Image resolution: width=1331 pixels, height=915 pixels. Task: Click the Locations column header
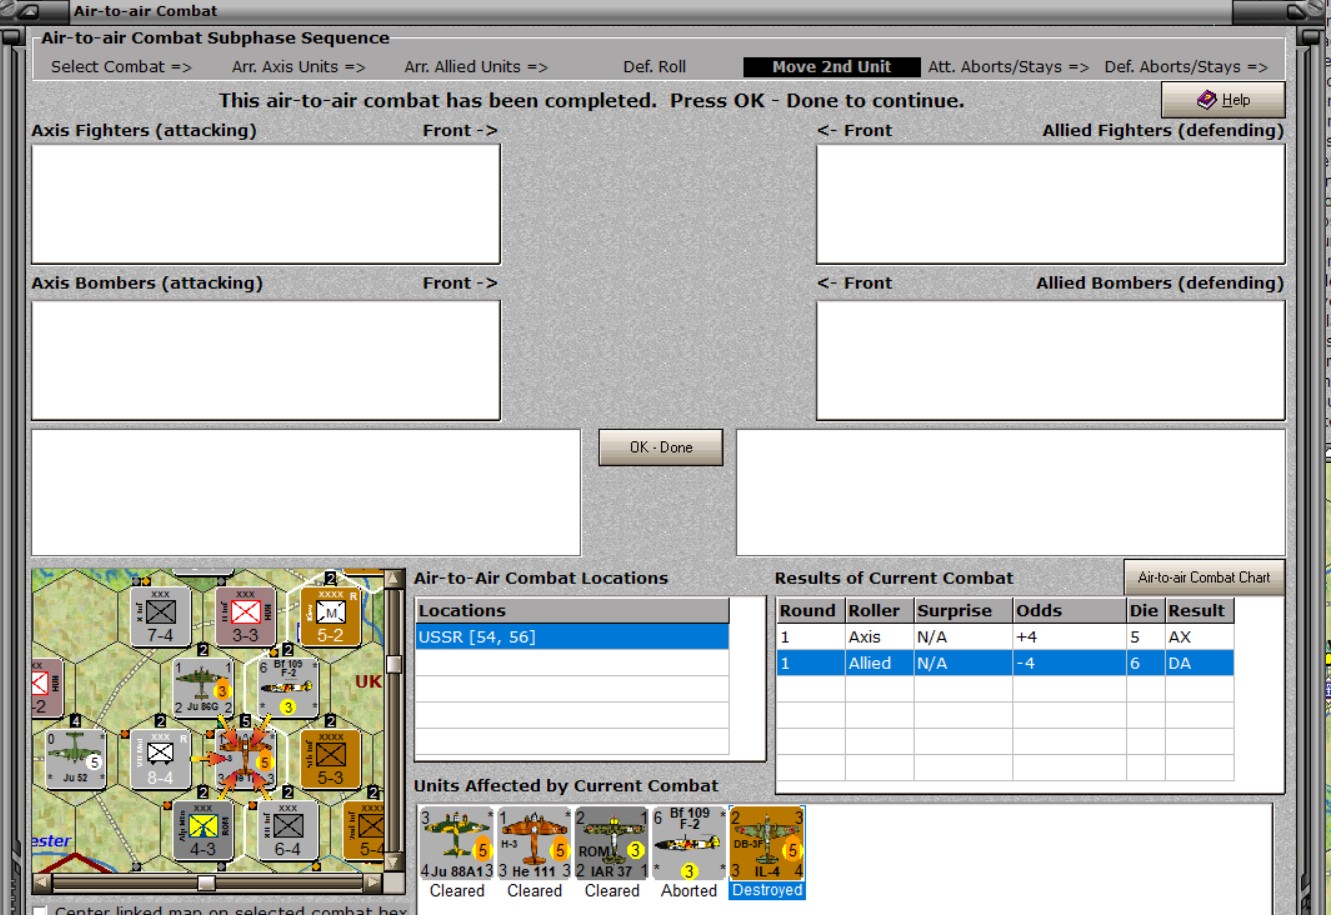572,611
